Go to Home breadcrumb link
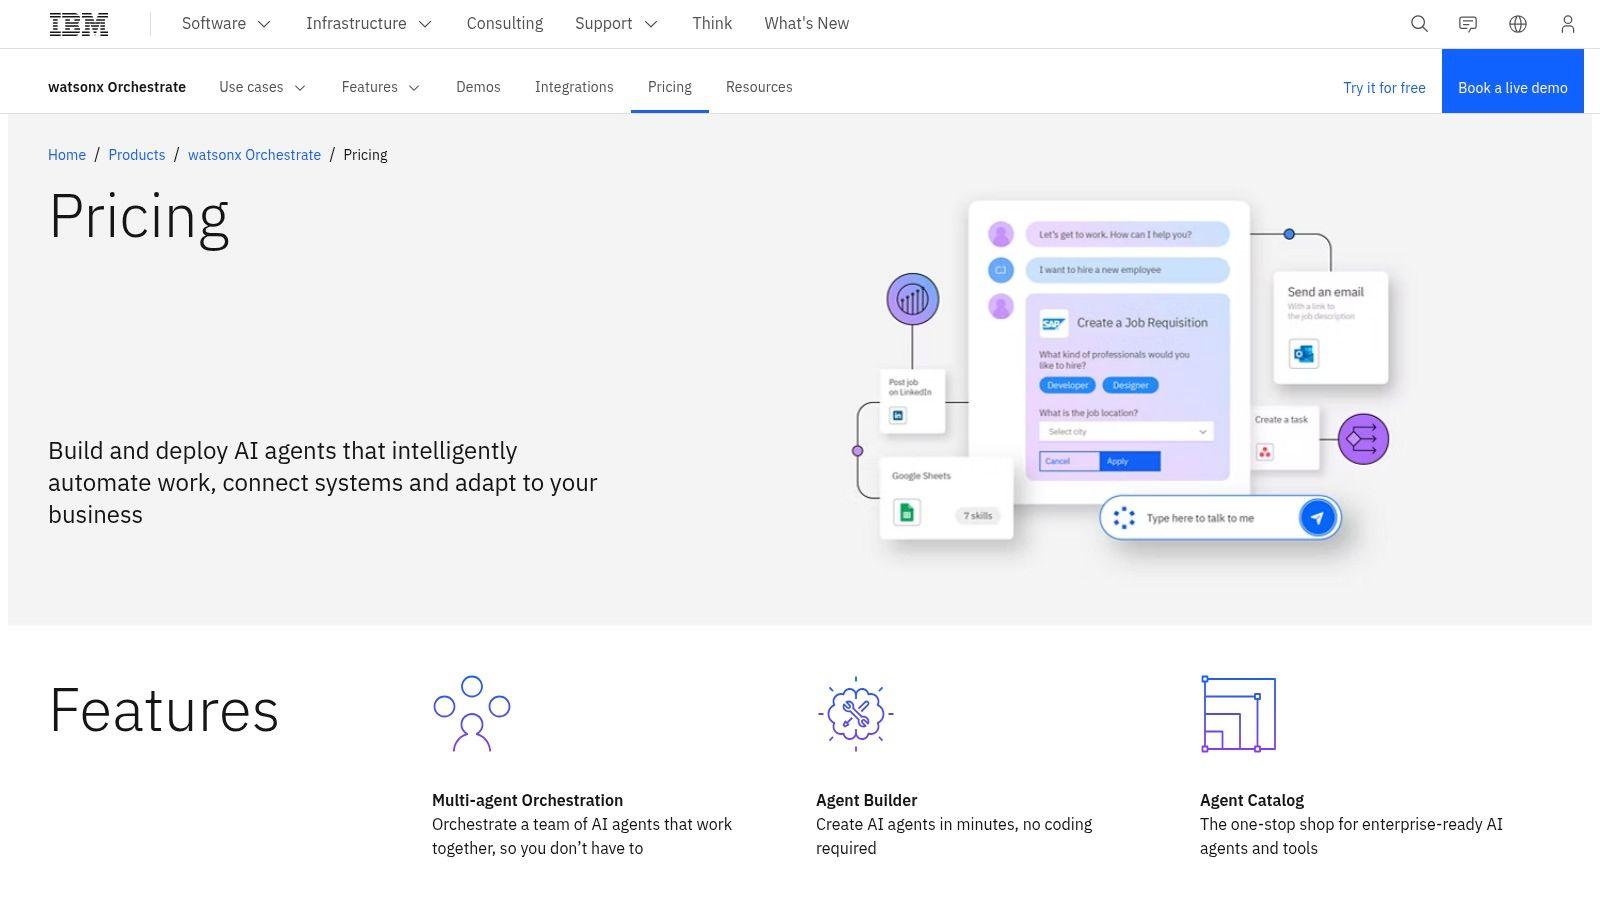The width and height of the screenshot is (1600, 900). click(67, 155)
